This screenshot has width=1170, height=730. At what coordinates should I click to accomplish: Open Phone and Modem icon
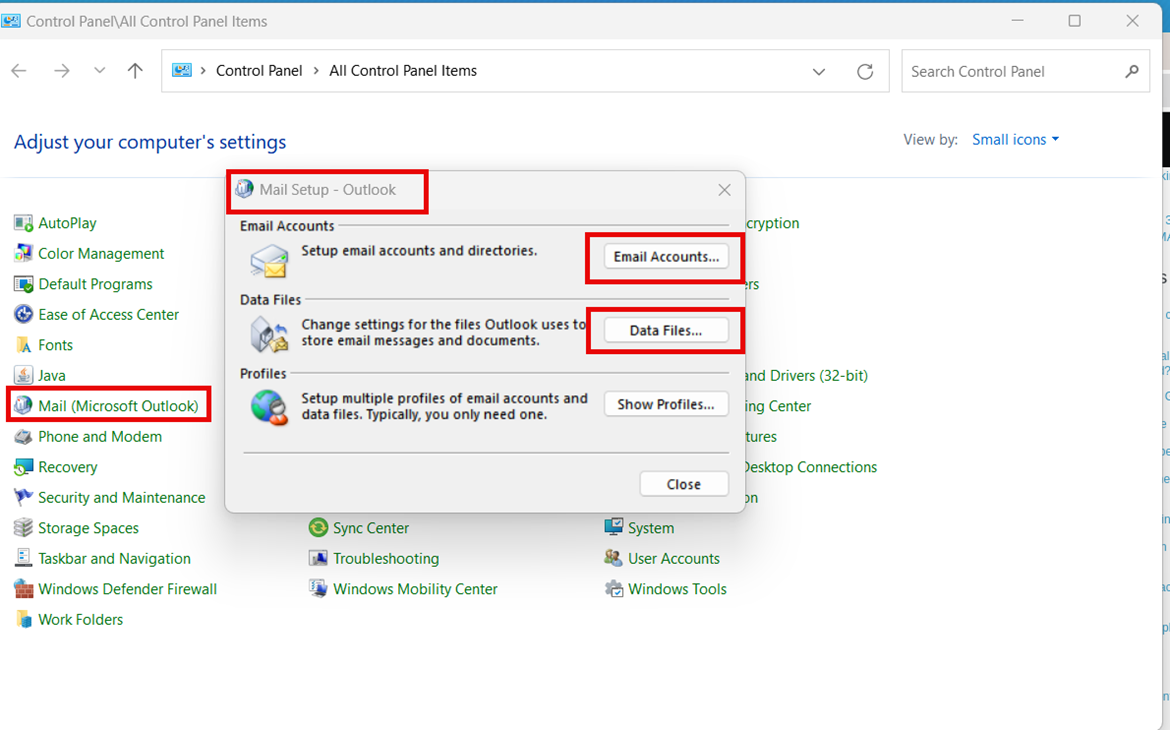pos(23,437)
